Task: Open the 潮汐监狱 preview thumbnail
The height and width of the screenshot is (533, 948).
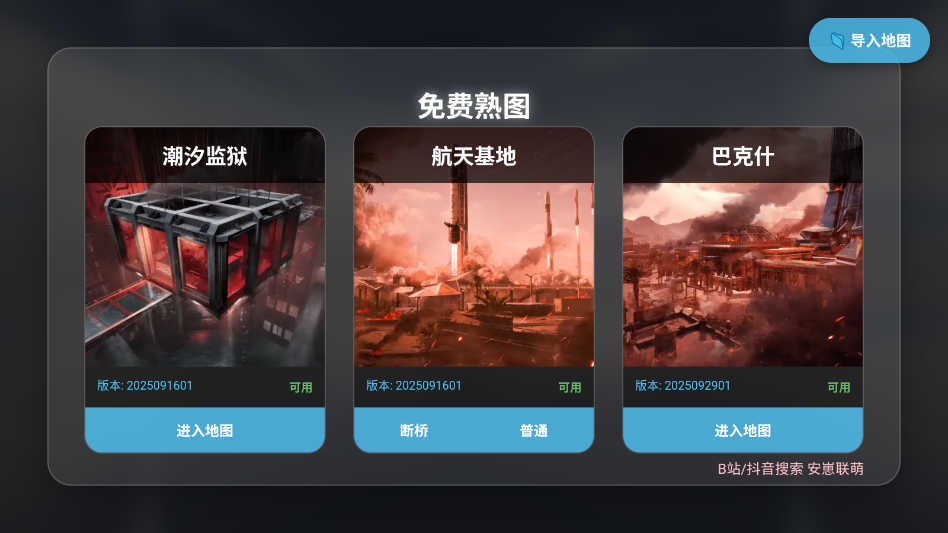Action: (205, 274)
